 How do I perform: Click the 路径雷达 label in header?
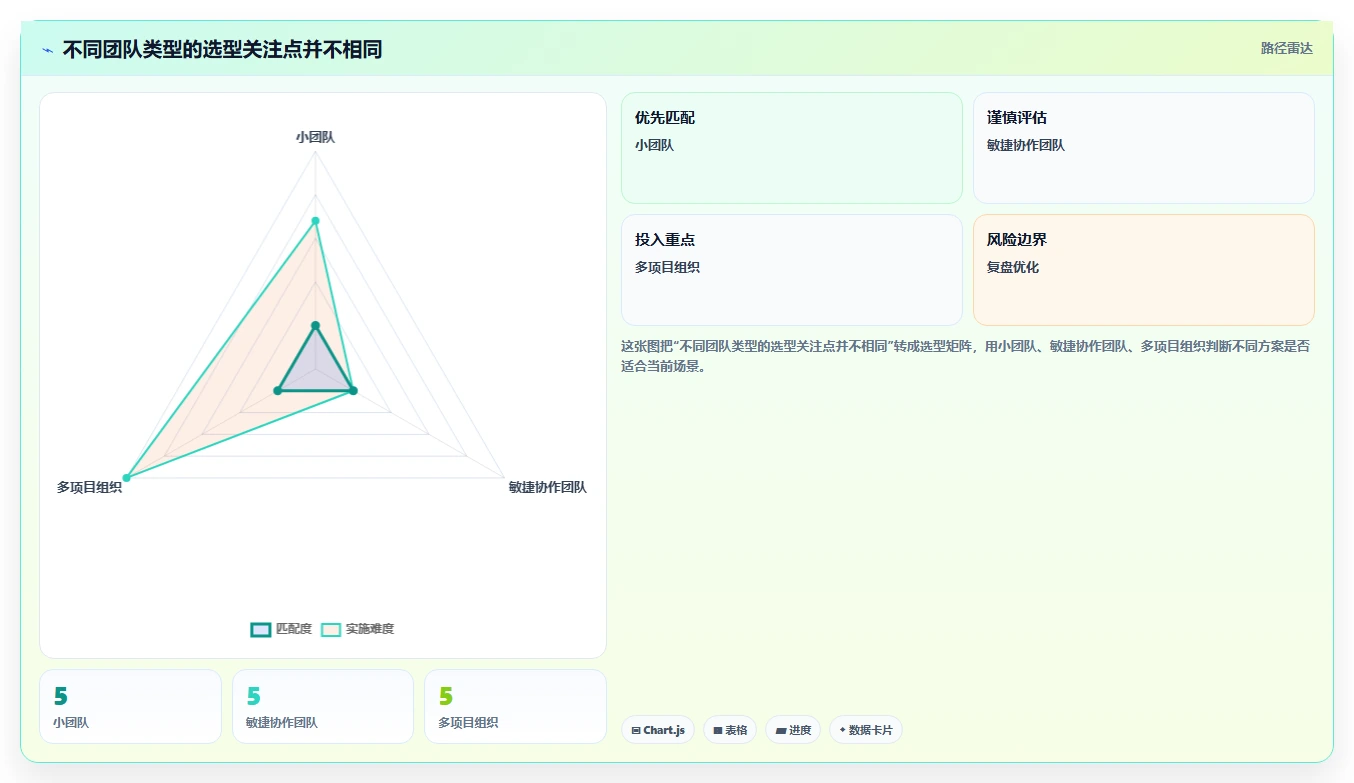(1286, 48)
